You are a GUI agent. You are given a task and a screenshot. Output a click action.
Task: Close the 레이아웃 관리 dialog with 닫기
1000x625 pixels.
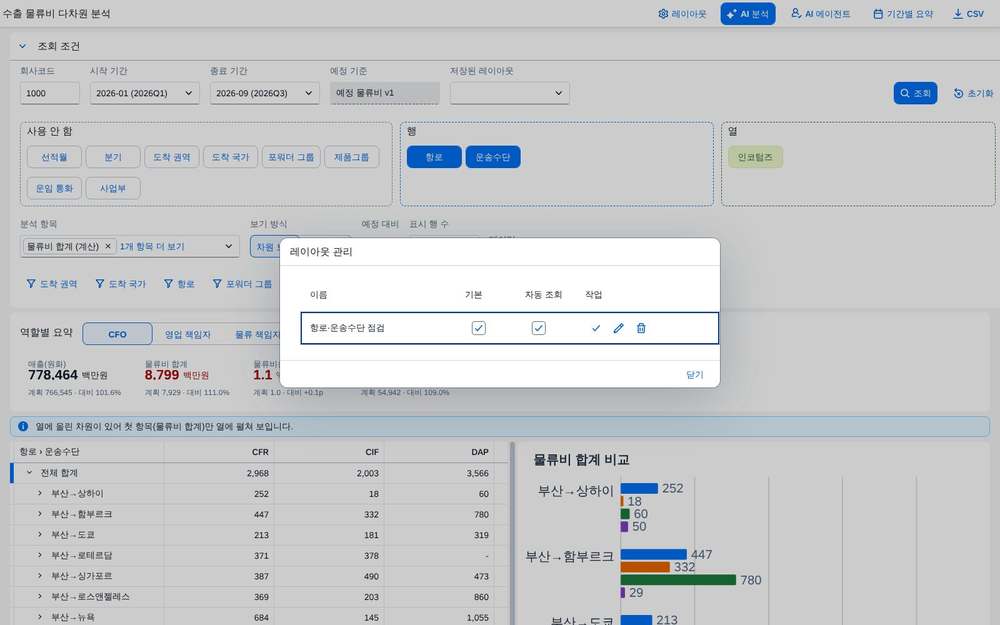(x=695, y=374)
